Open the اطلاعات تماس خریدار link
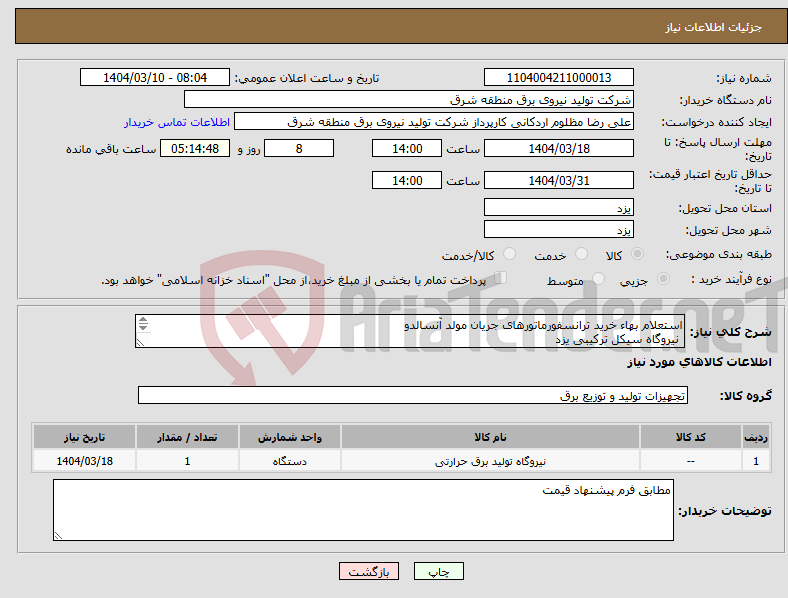The width and height of the screenshot is (788, 598). pos(177,122)
